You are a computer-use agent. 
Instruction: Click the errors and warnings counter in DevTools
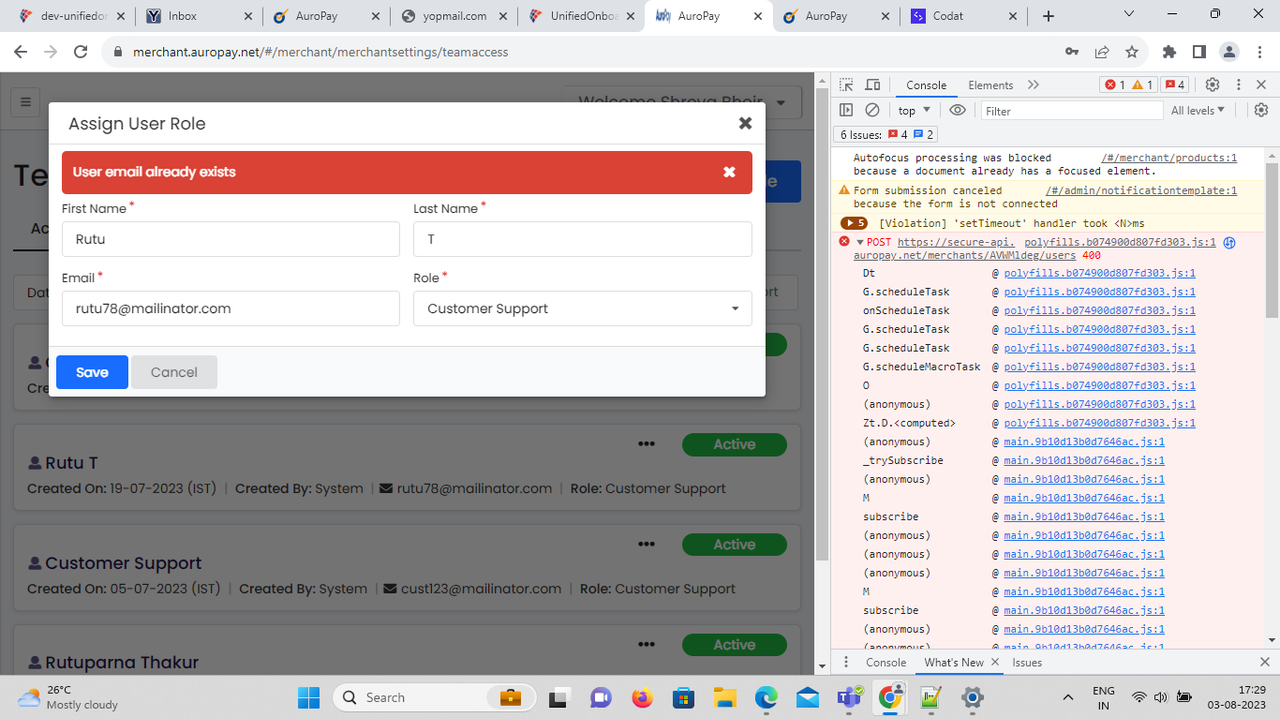(x=1129, y=85)
